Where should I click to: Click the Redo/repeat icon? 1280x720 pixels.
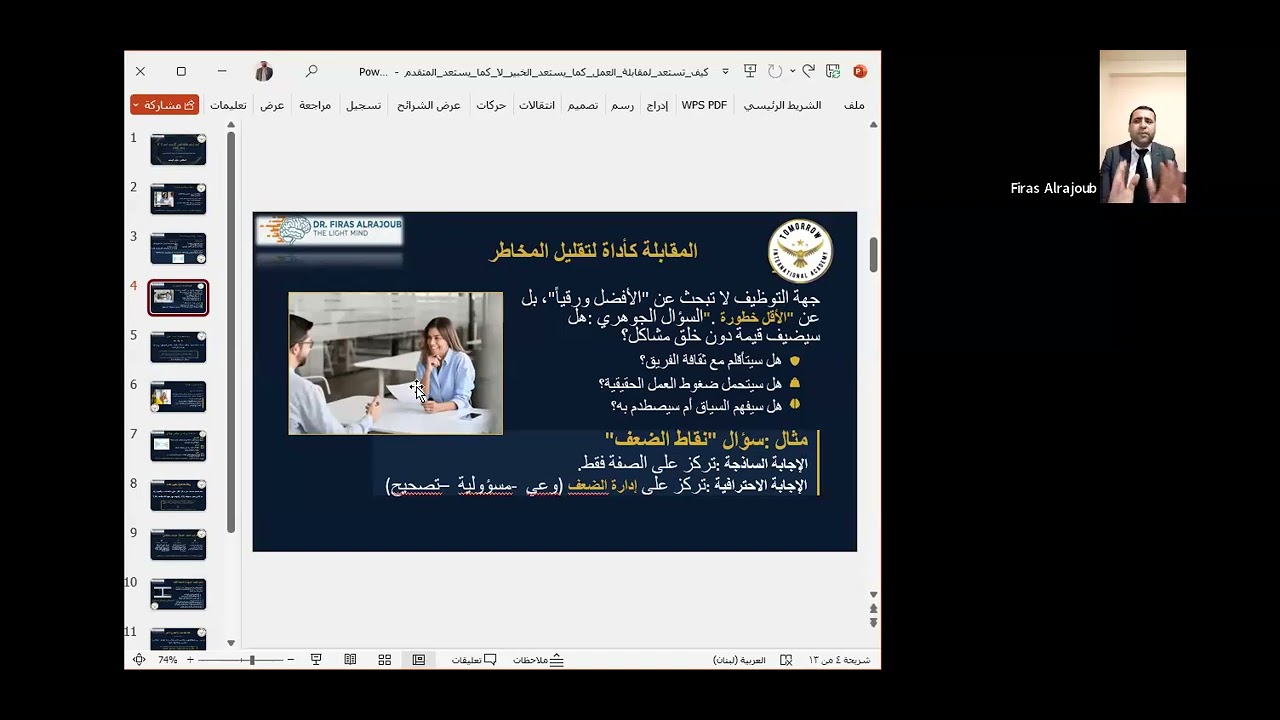(775, 71)
